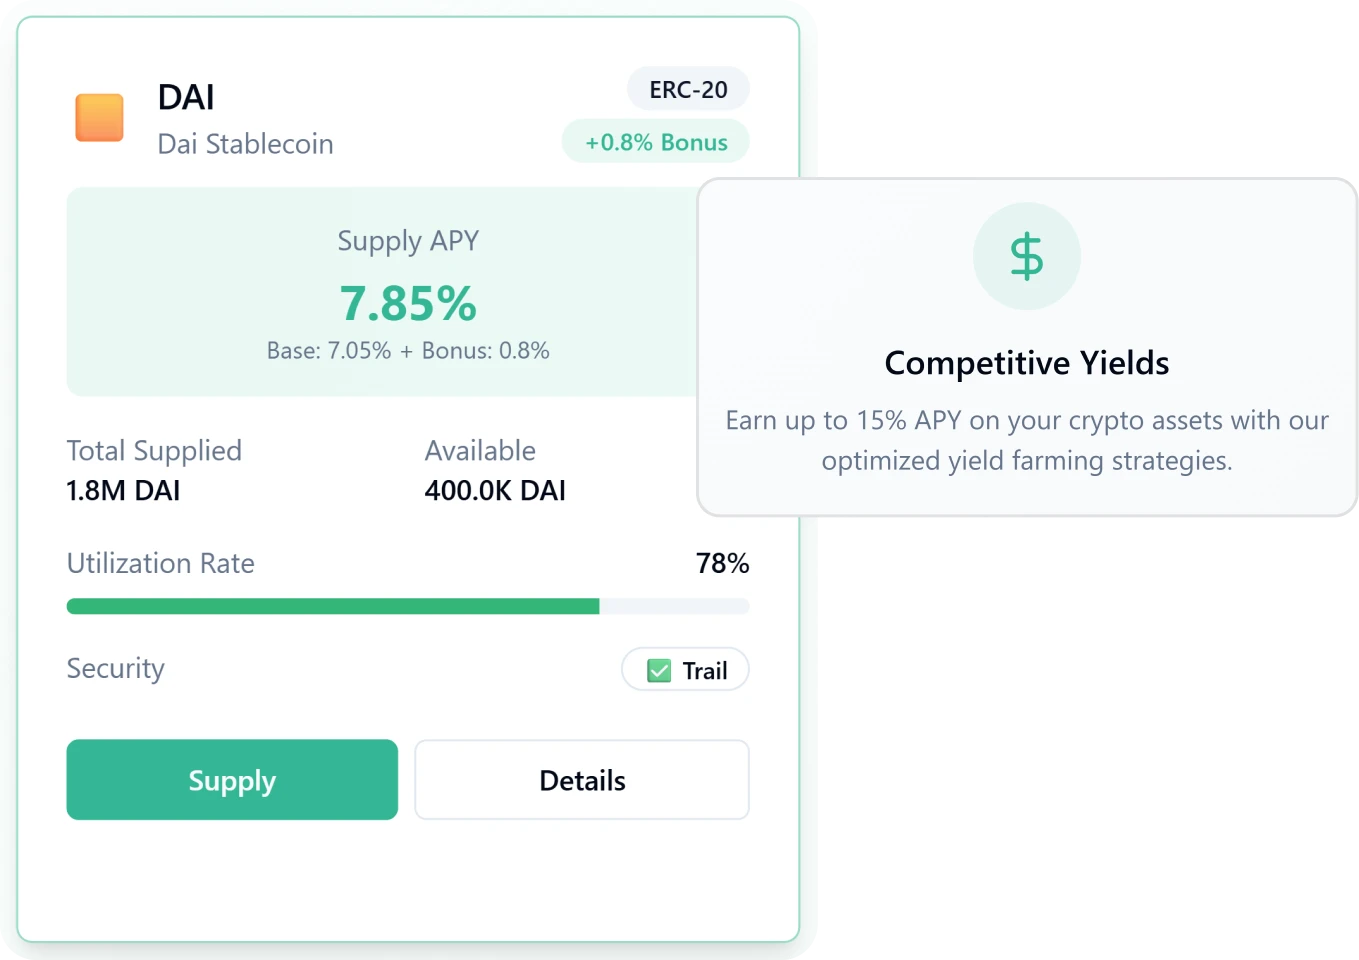Expand the Available liquidity section
Viewport: 1359px width, 960px height.
coord(494,470)
